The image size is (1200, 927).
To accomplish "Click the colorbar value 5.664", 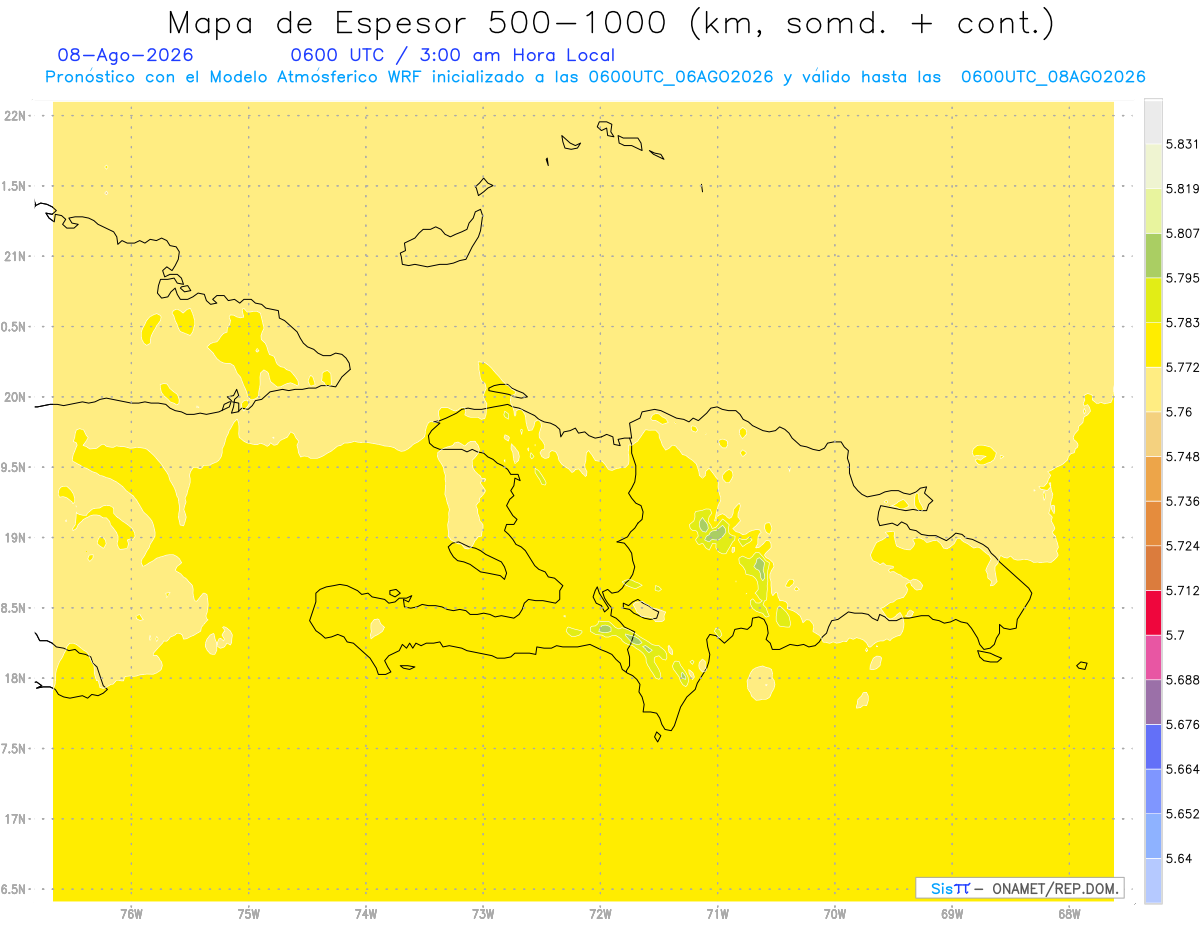I will [1183, 769].
